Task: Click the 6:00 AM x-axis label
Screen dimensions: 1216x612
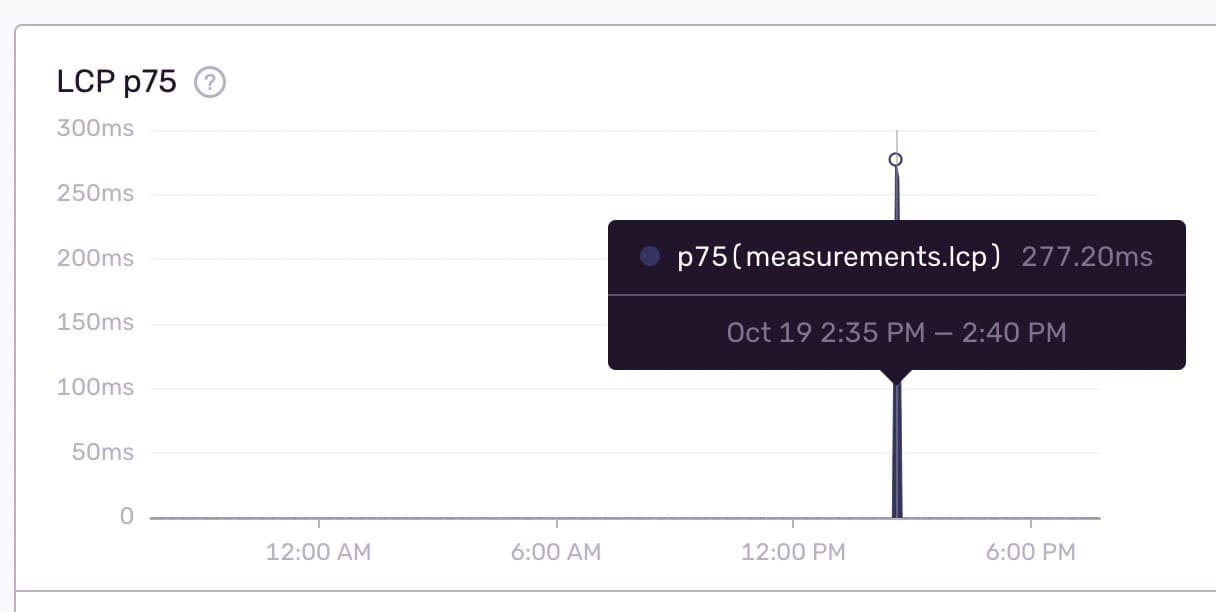Action: (x=556, y=552)
